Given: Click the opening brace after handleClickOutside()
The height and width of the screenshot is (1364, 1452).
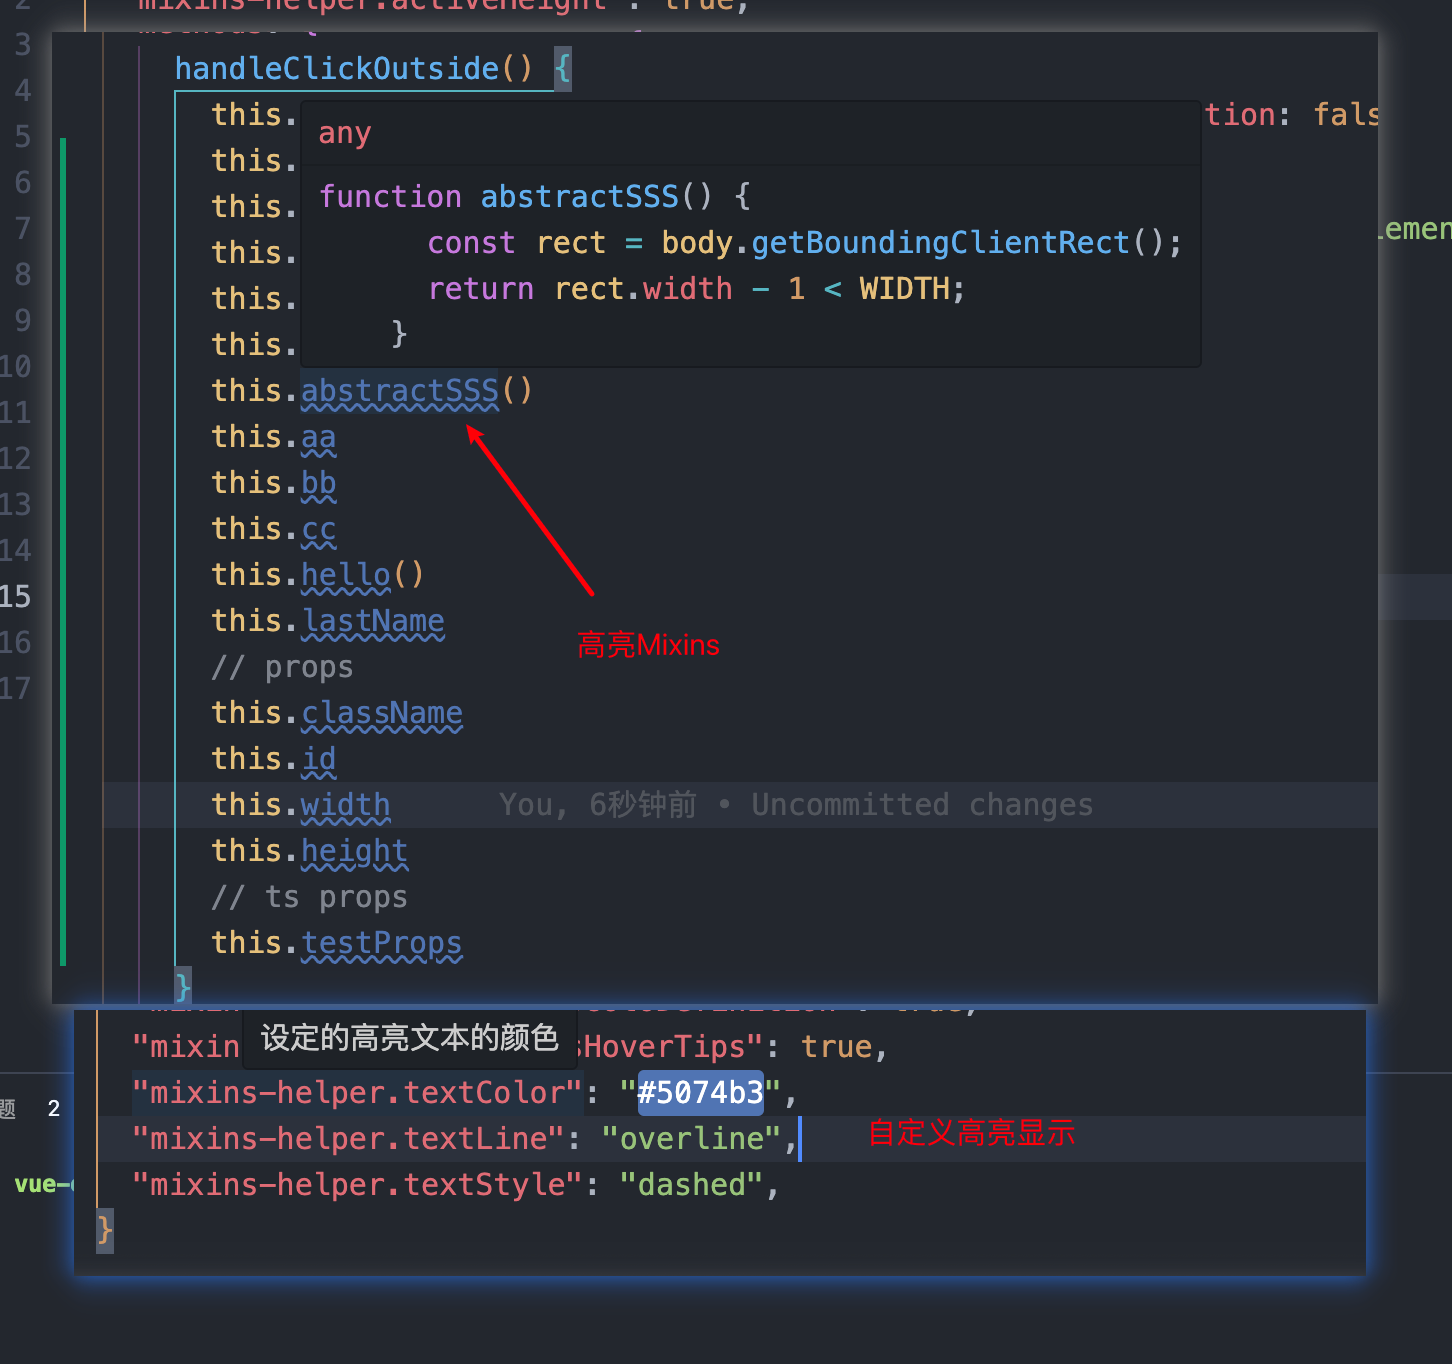Looking at the screenshot, I should (x=562, y=68).
